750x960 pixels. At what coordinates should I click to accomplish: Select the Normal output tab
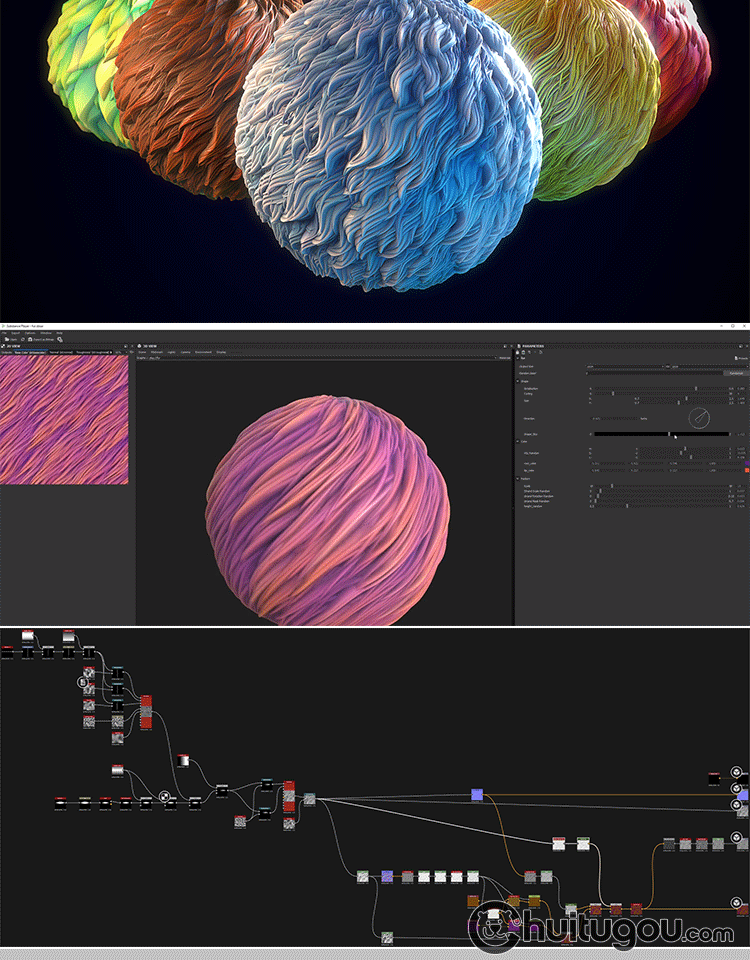[61, 352]
